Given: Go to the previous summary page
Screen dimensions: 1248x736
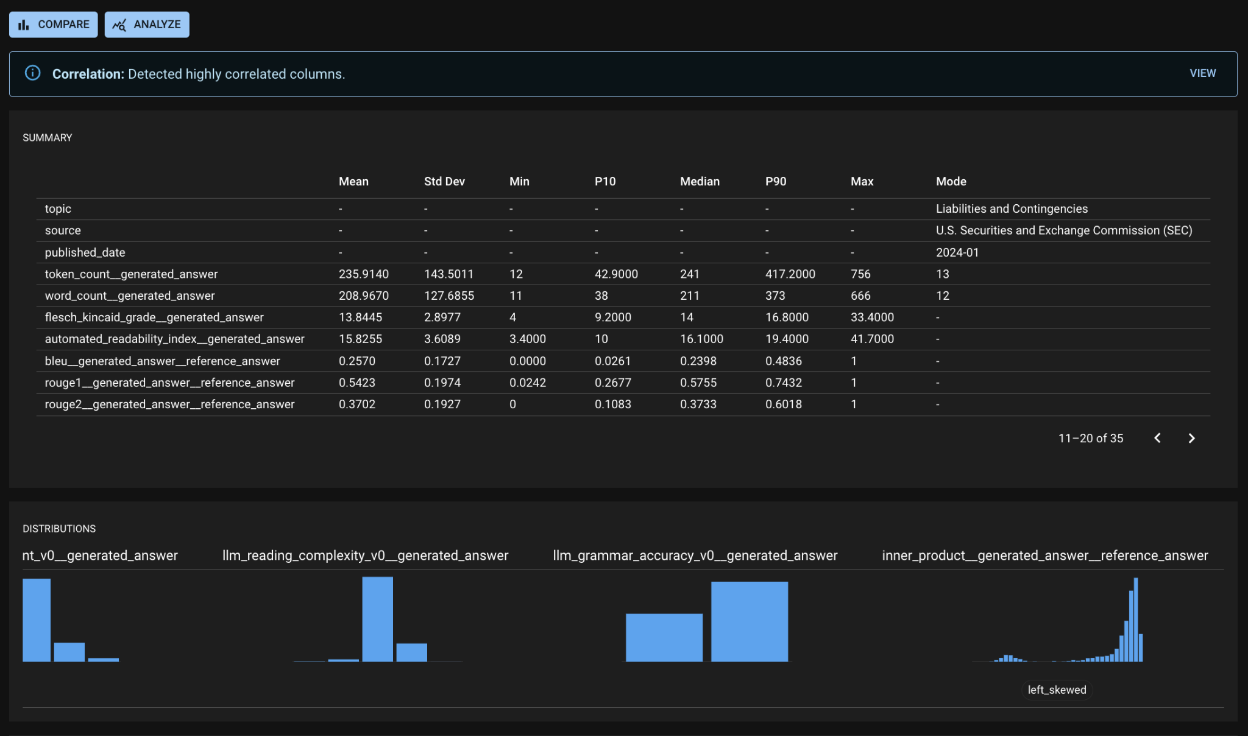Looking at the screenshot, I should pyautogui.click(x=1157, y=438).
